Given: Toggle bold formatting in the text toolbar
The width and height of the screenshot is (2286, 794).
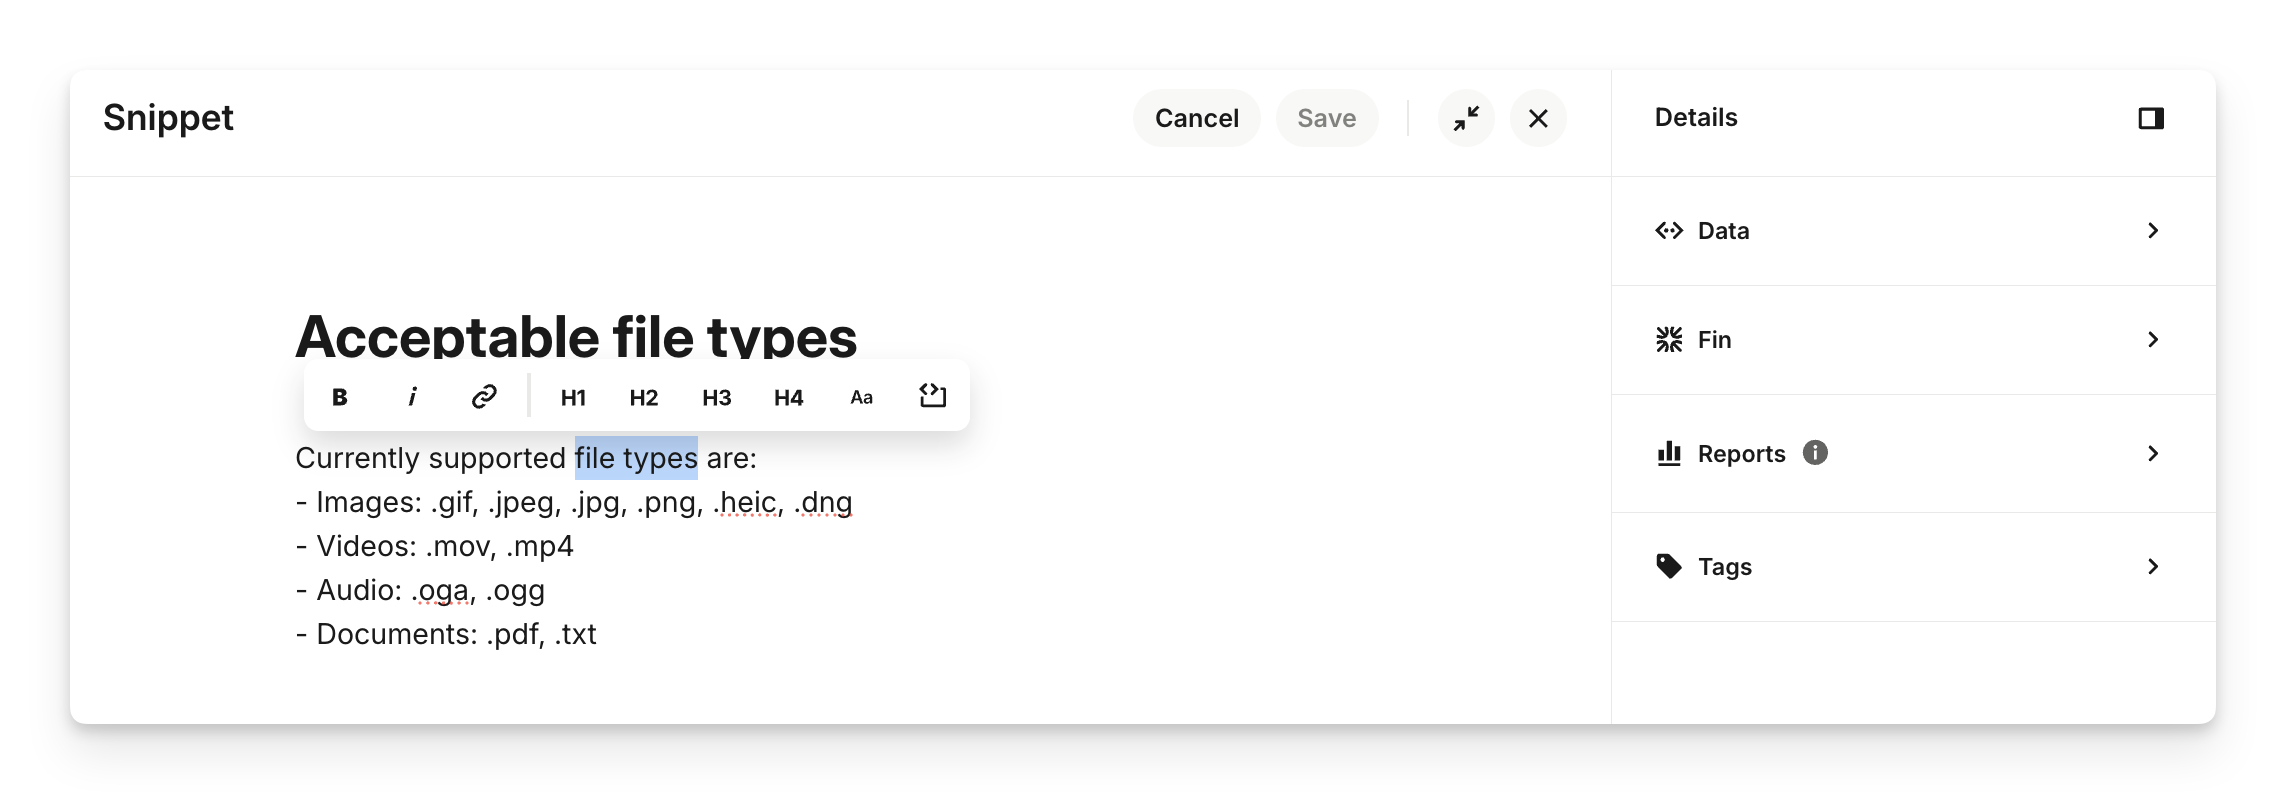Looking at the screenshot, I should point(340,397).
